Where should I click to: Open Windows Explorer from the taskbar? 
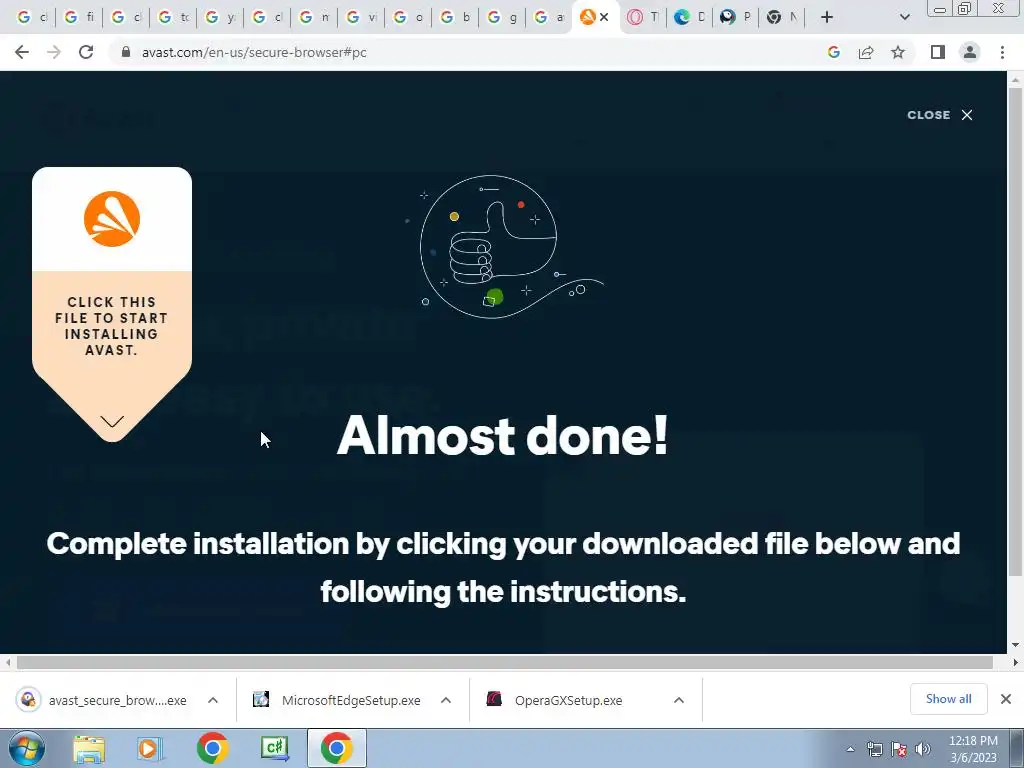(89, 748)
